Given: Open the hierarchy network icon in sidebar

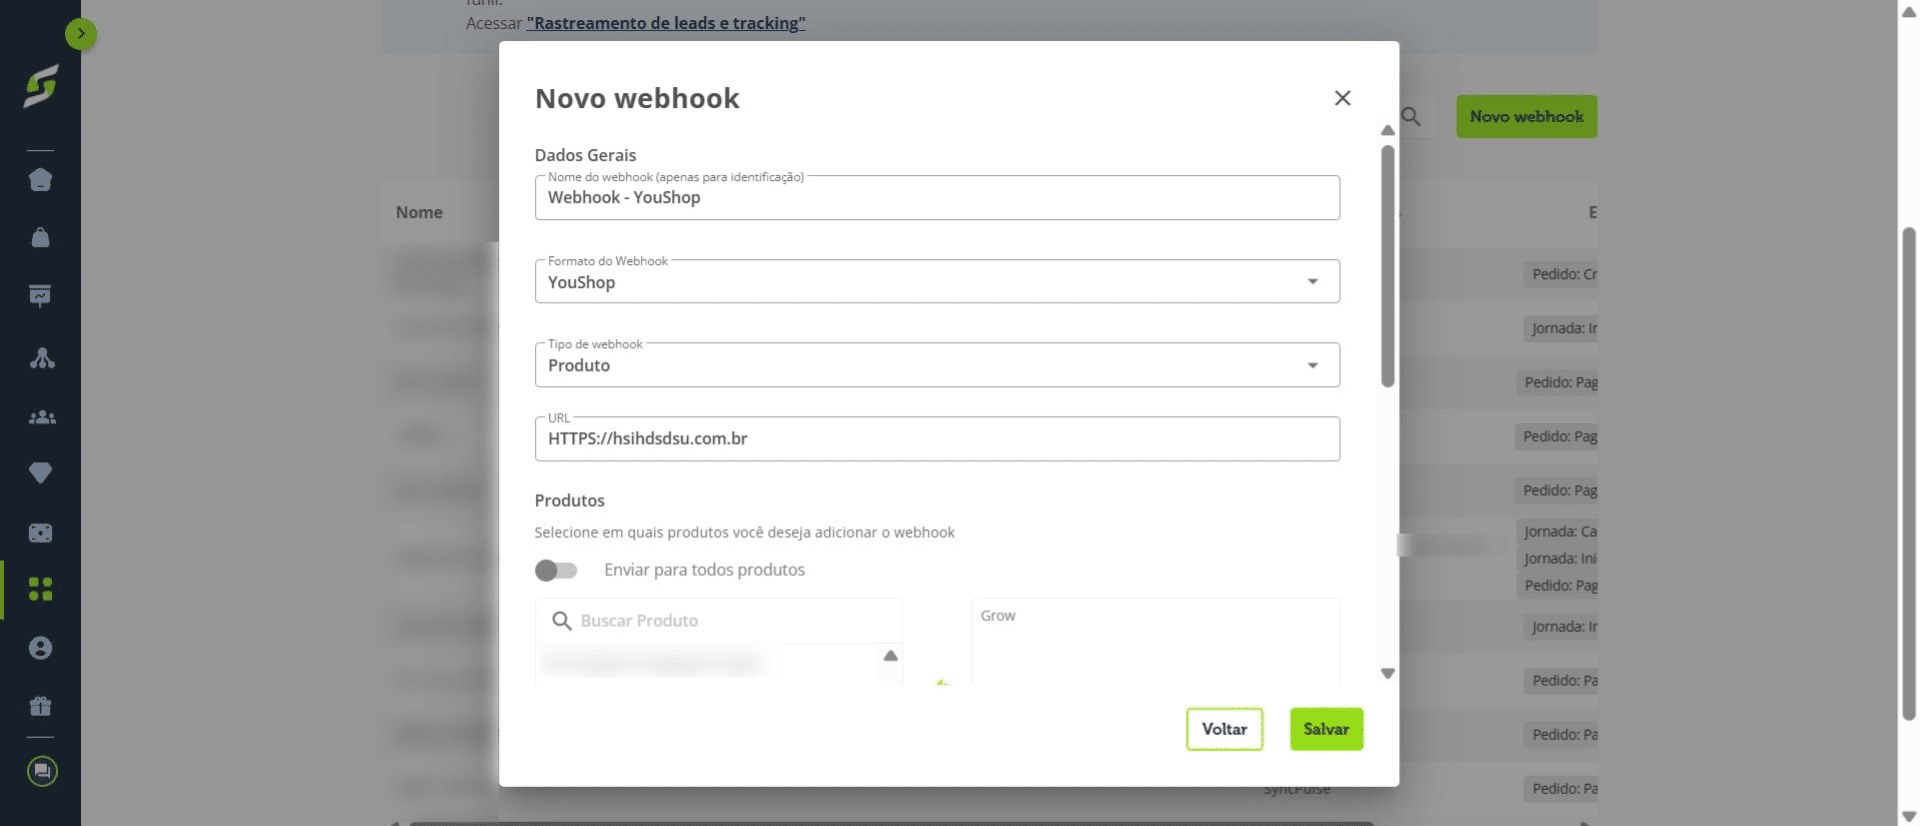Looking at the screenshot, I should click(x=41, y=358).
